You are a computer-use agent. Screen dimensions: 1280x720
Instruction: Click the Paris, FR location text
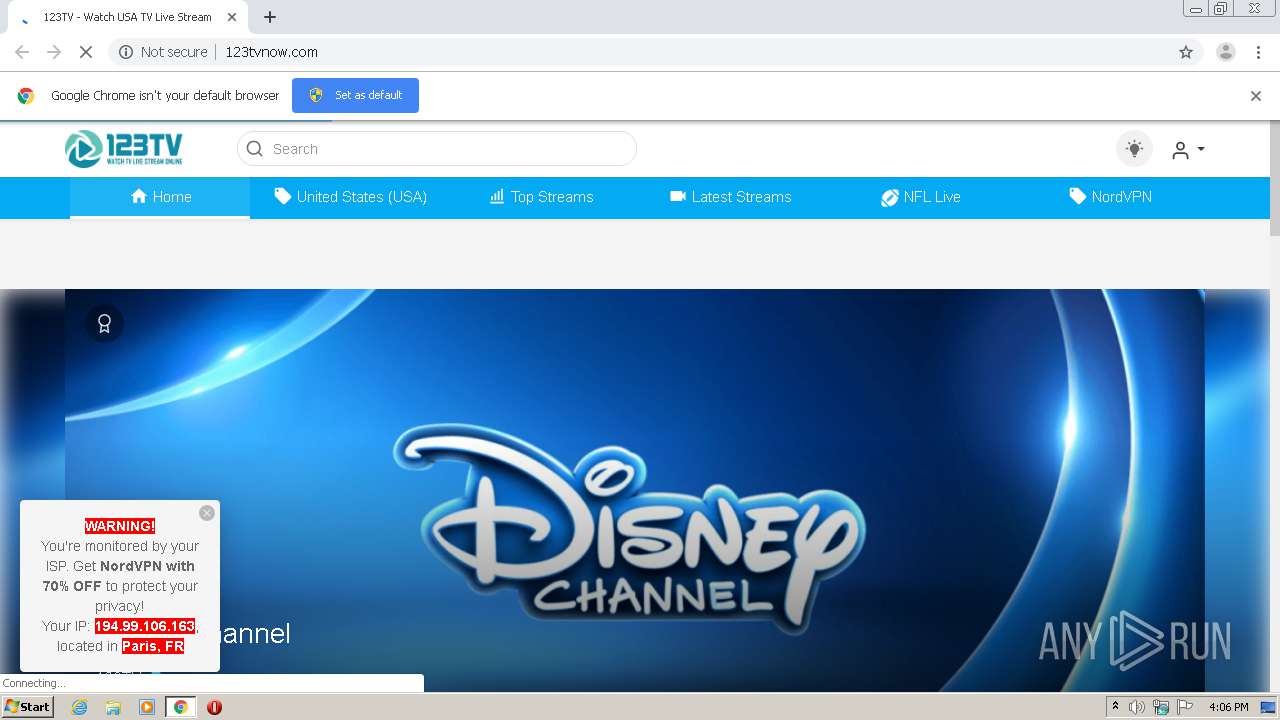(x=153, y=646)
